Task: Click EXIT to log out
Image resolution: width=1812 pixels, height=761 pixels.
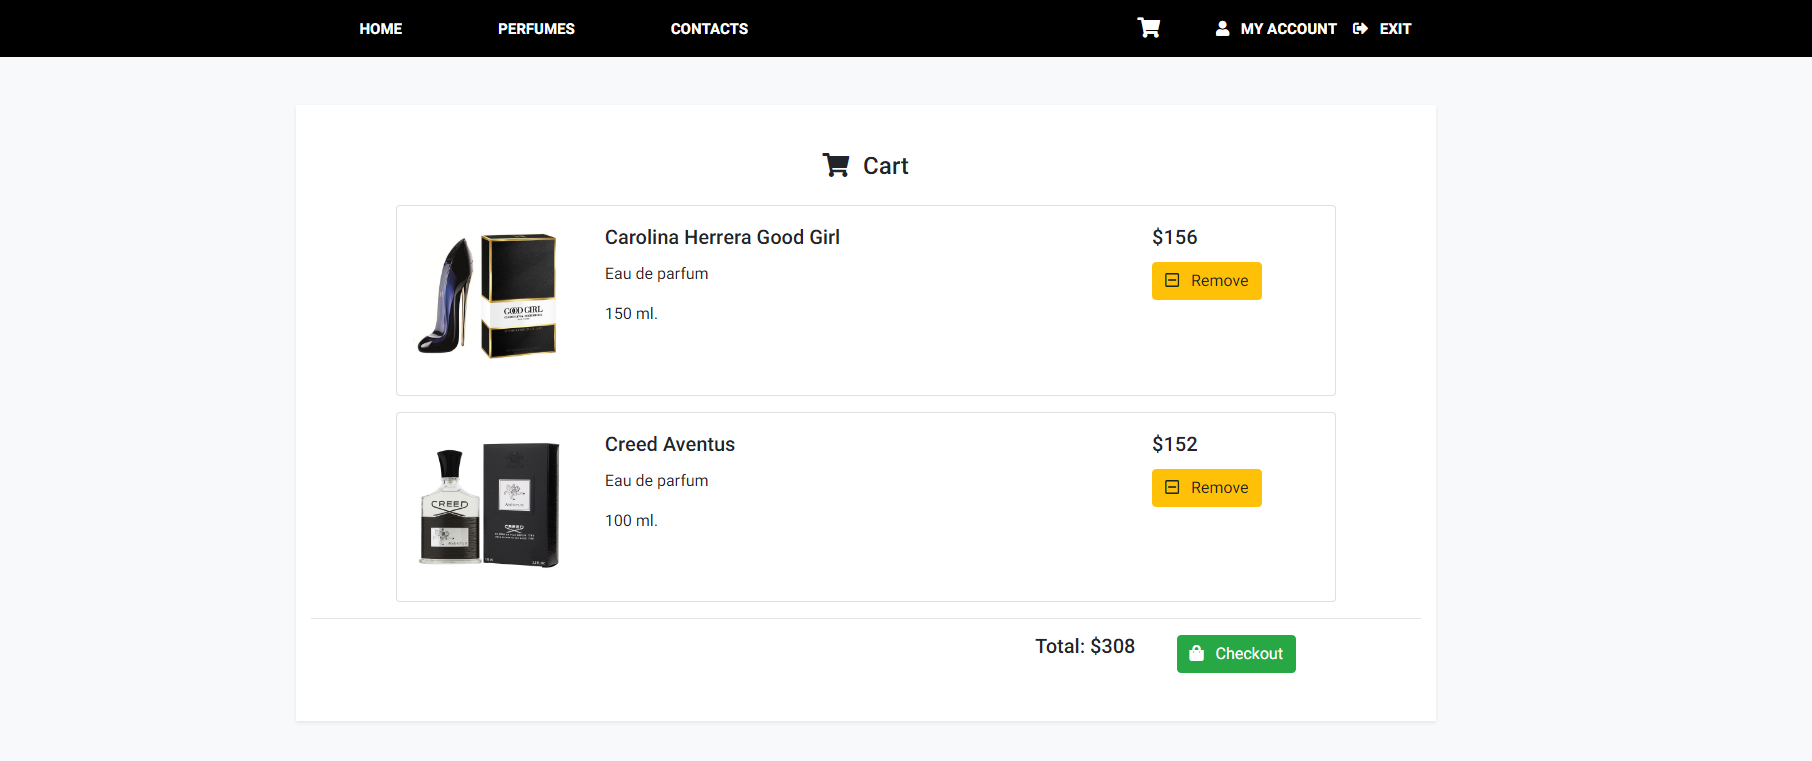Action: point(1396,28)
